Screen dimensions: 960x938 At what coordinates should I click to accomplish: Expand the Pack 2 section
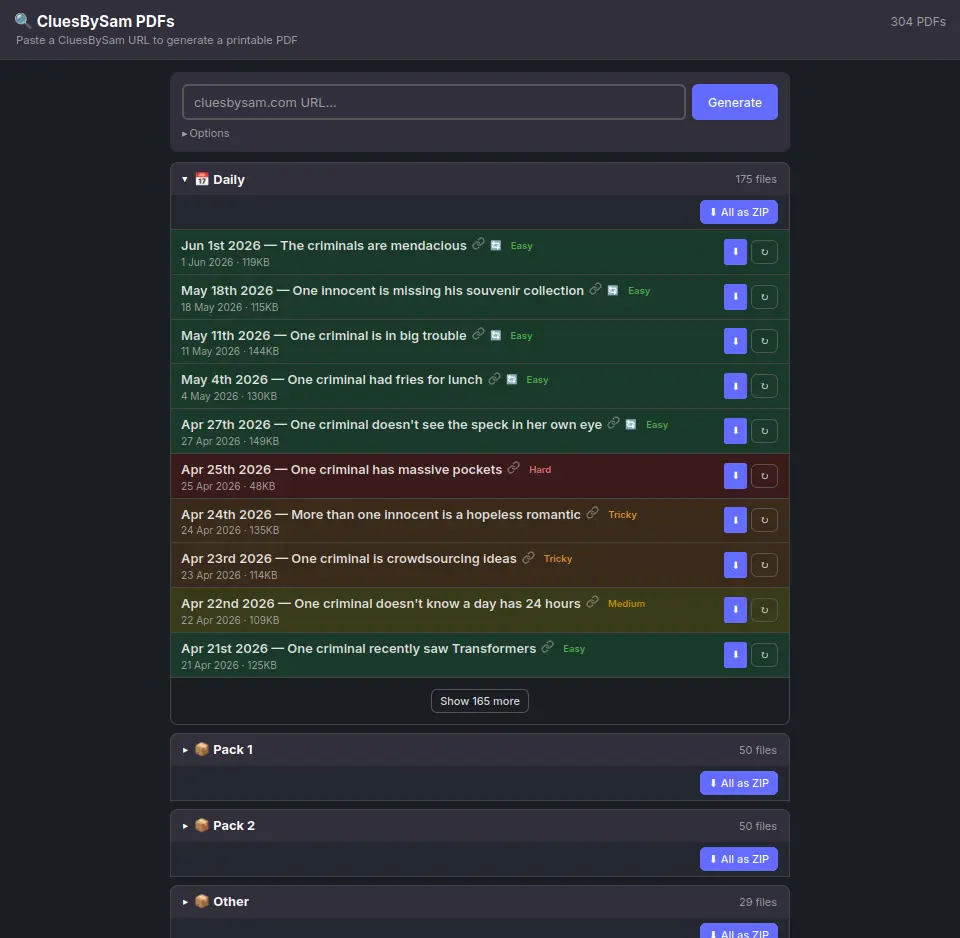pyautogui.click(x=479, y=826)
